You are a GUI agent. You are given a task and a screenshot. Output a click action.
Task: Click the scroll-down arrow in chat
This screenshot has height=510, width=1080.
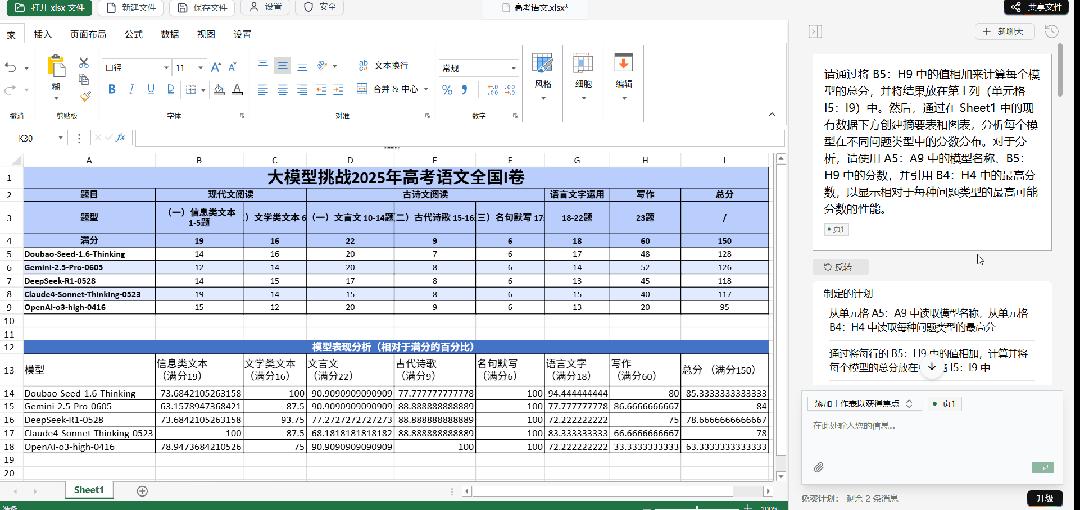[x=931, y=367]
